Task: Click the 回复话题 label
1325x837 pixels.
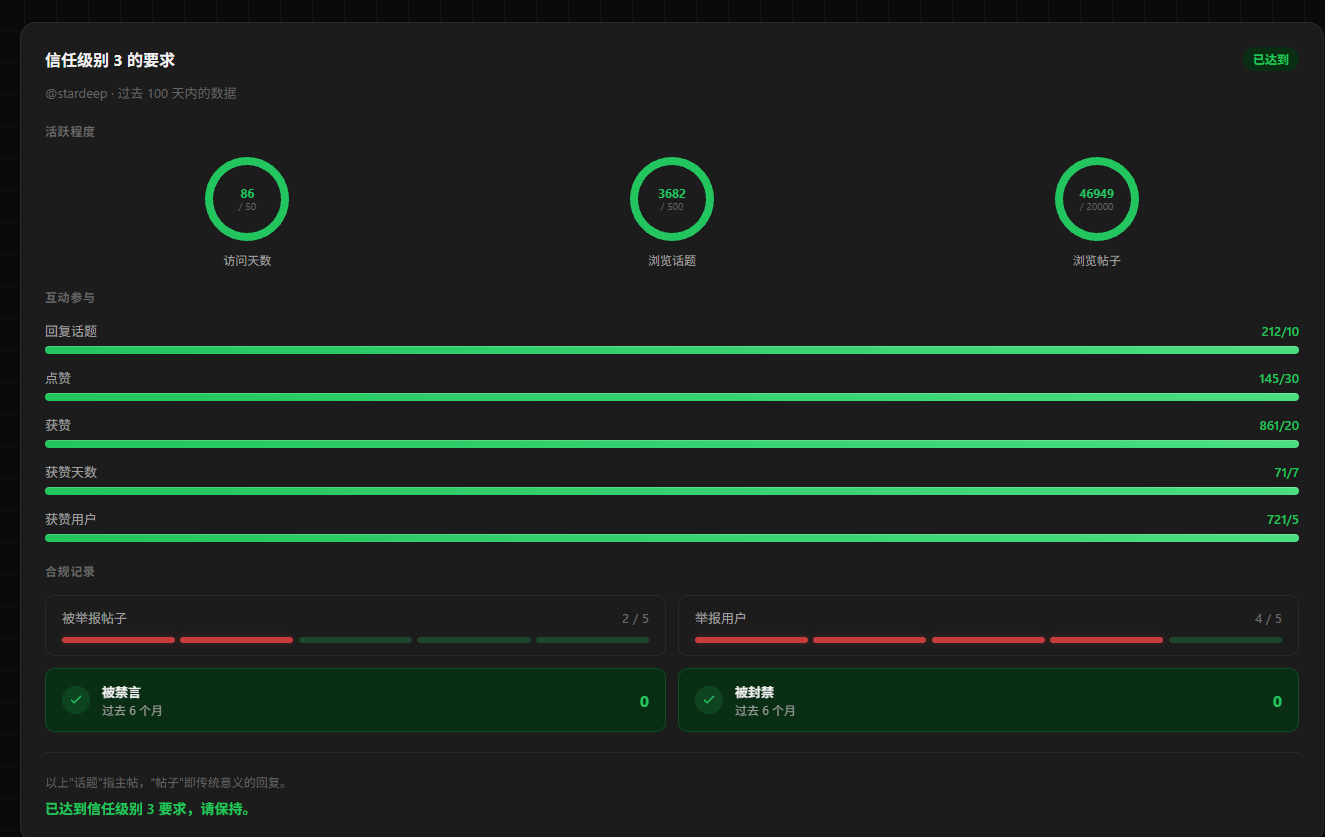Action: [x=71, y=332]
